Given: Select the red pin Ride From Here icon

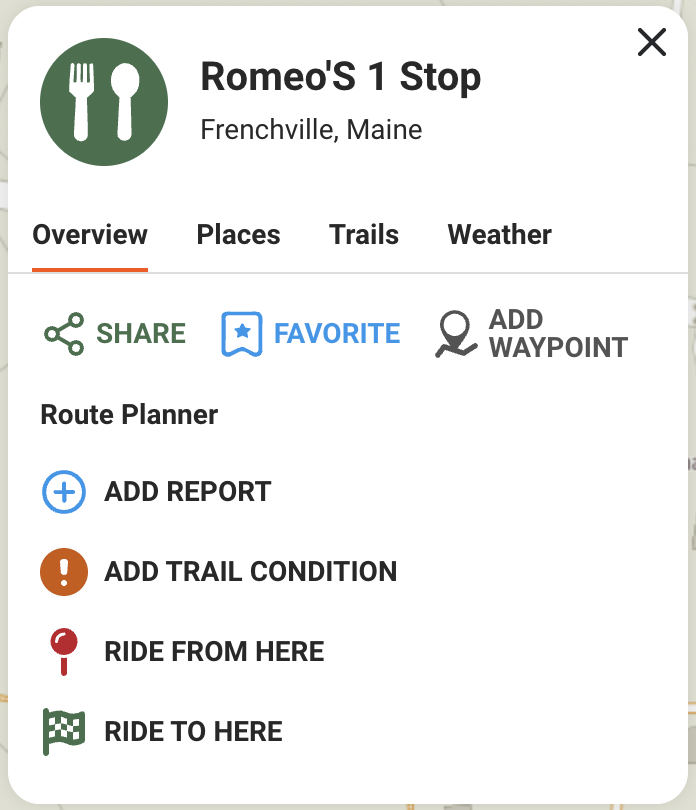Looking at the screenshot, I should pyautogui.click(x=64, y=651).
